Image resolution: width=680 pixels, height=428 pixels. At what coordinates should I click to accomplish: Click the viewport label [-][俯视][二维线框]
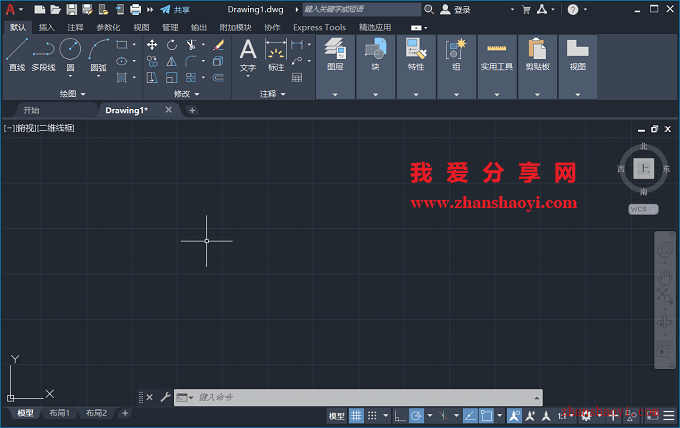point(39,128)
